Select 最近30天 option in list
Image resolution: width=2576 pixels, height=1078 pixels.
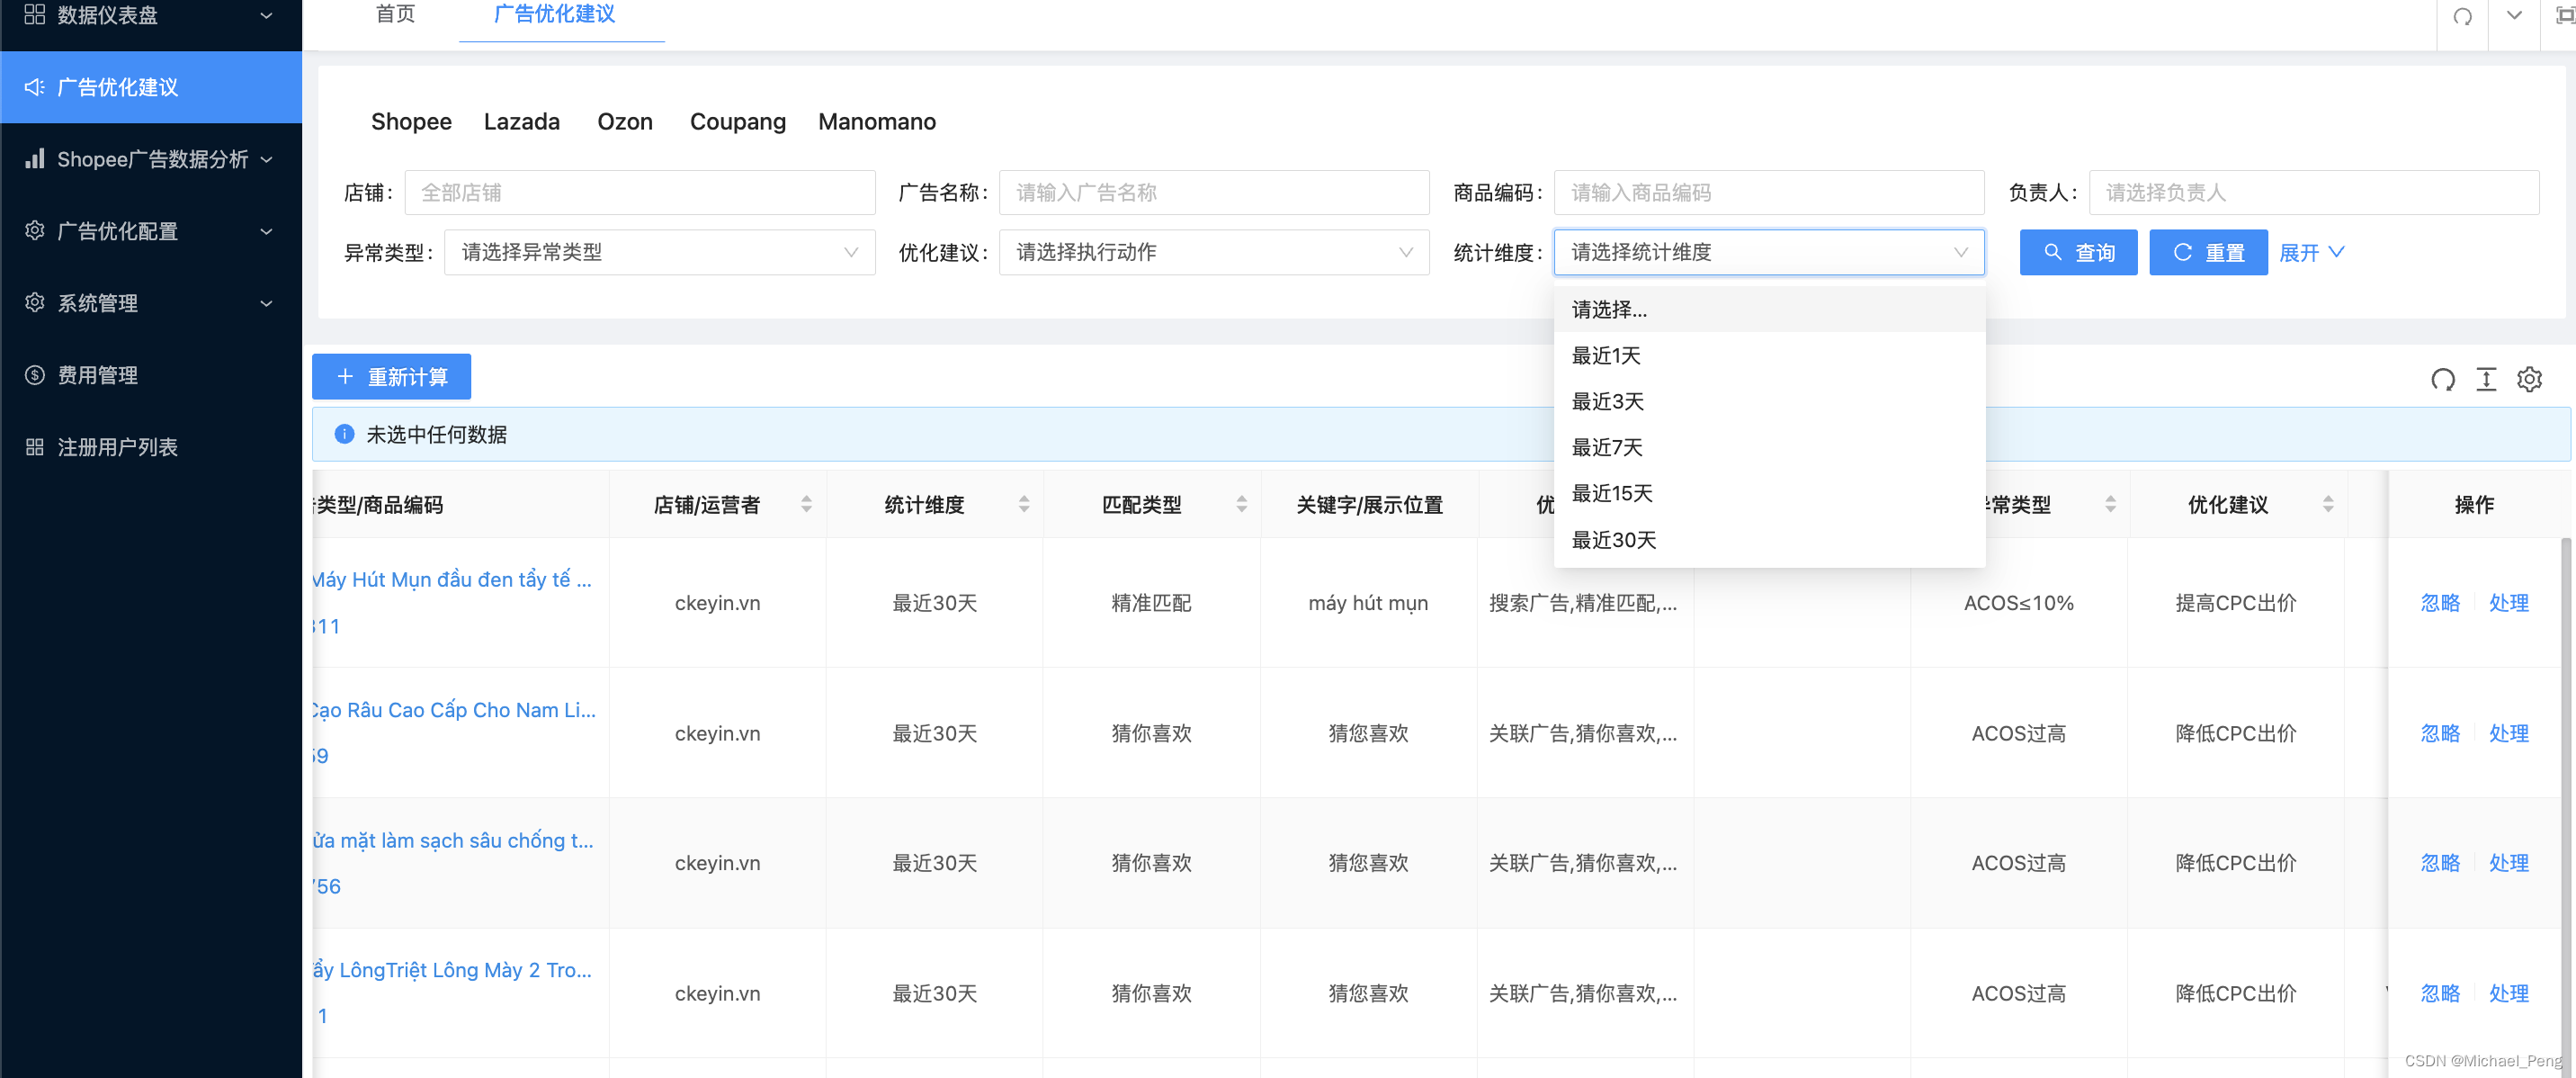pyautogui.click(x=1613, y=540)
